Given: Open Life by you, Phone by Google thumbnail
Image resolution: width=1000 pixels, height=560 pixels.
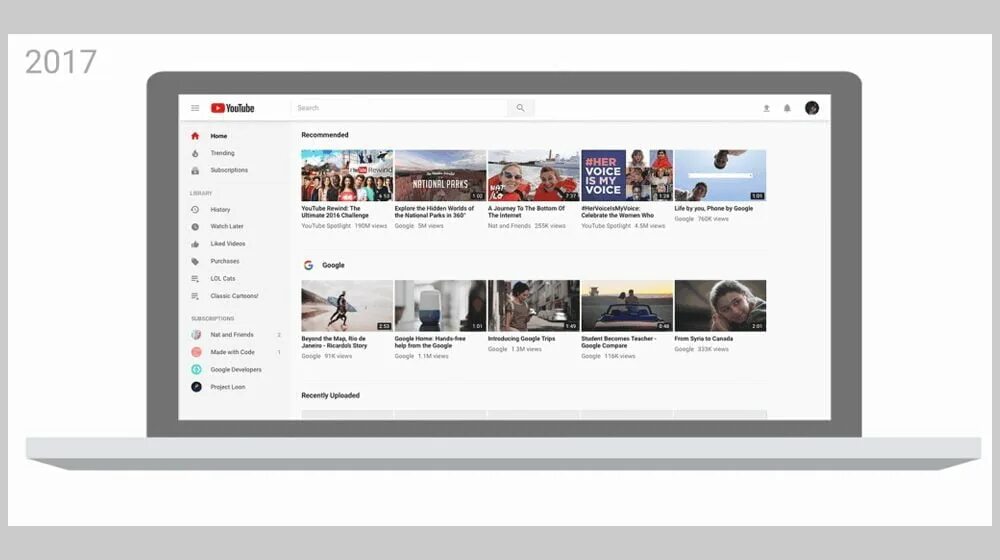Looking at the screenshot, I should [720, 175].
